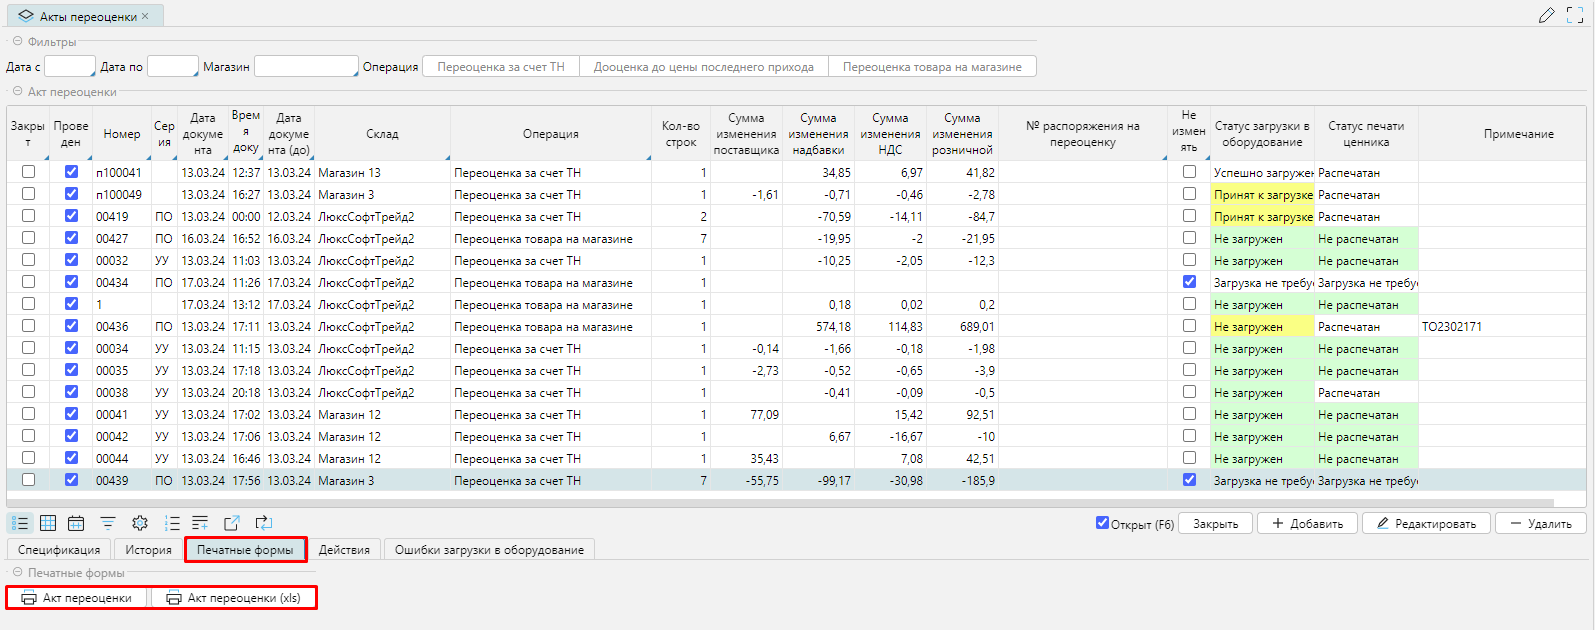The width and height of the screenshot is (1595, 630).
Task: Open the filter funnel icon in toolbar
Action: click(108, 523)
